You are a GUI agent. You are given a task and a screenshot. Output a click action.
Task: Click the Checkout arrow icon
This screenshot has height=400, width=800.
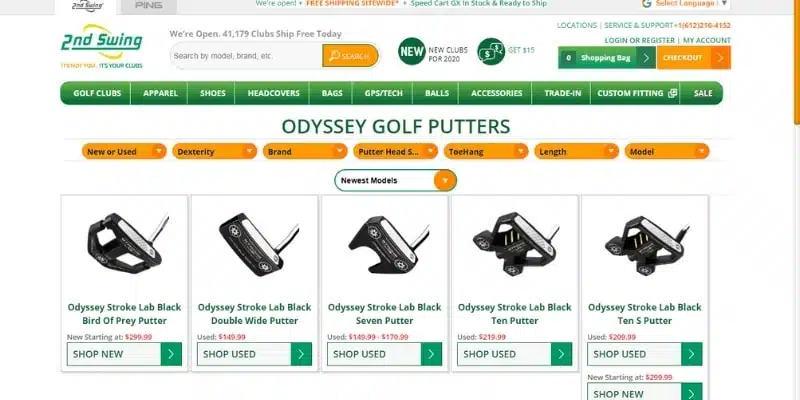coord(720,58)
